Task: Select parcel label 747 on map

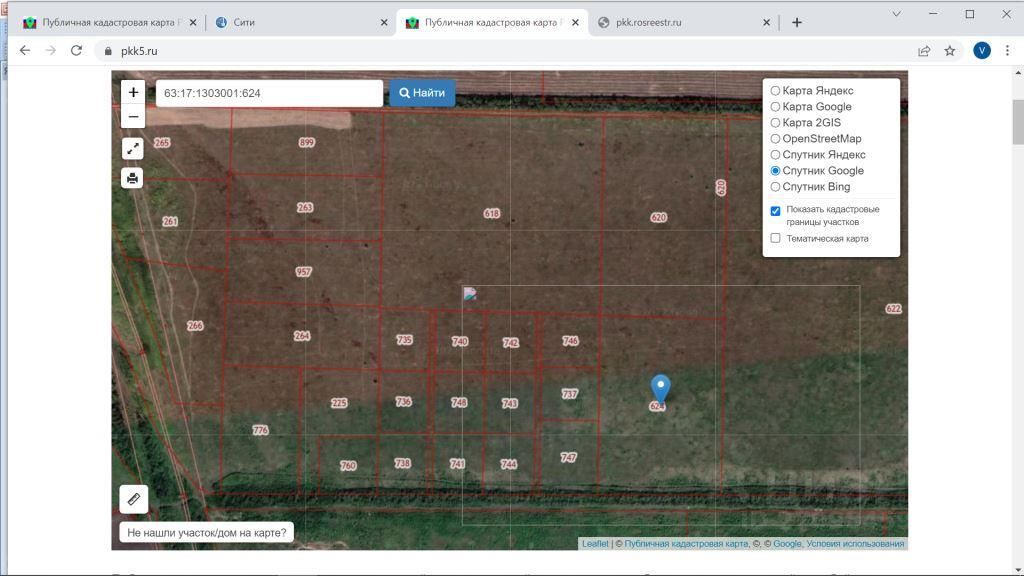Action: (x=568, y=457)
